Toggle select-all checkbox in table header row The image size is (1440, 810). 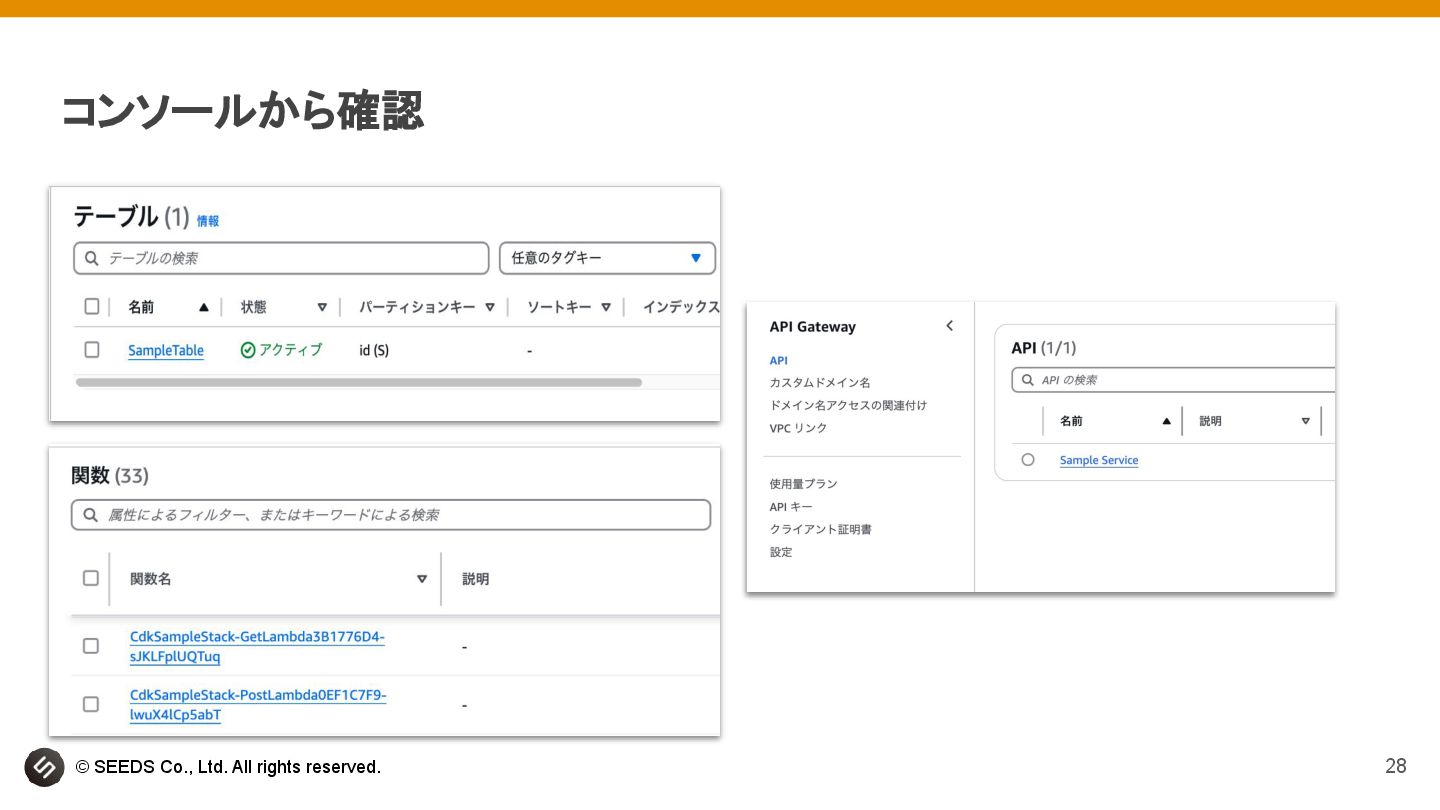pos(92,306)
